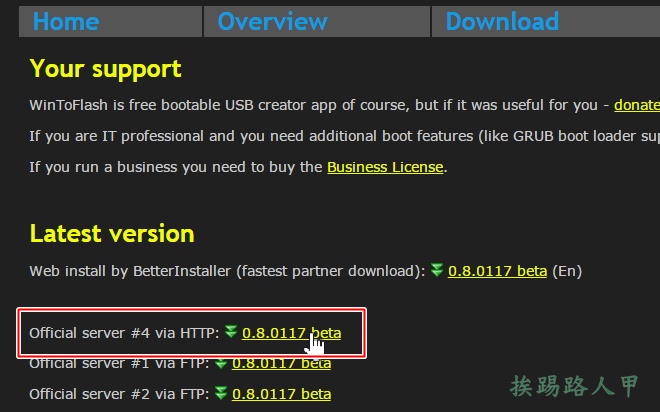This screenshot has width=660, height=412.
Task: Download 0.8.0117 beta from server #2 FTP
Action: 281,394
